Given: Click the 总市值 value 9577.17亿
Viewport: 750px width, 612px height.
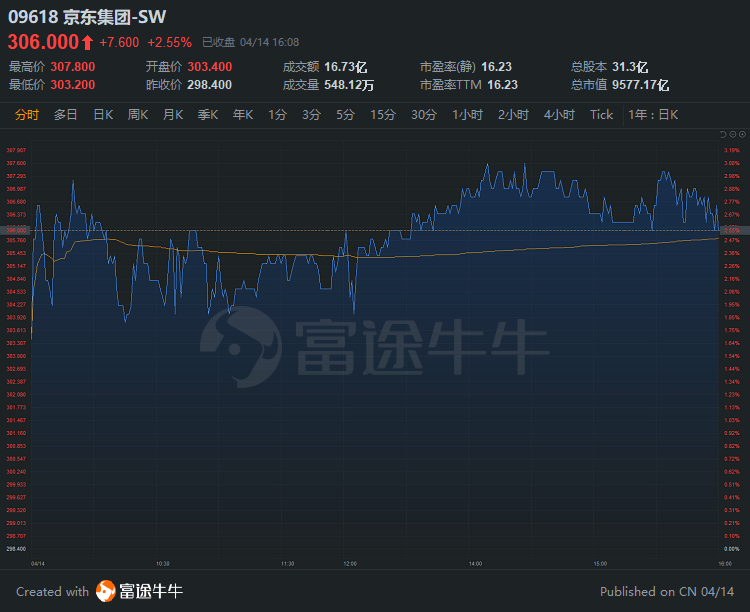Looking at the screenshot, I should [640, 85].
